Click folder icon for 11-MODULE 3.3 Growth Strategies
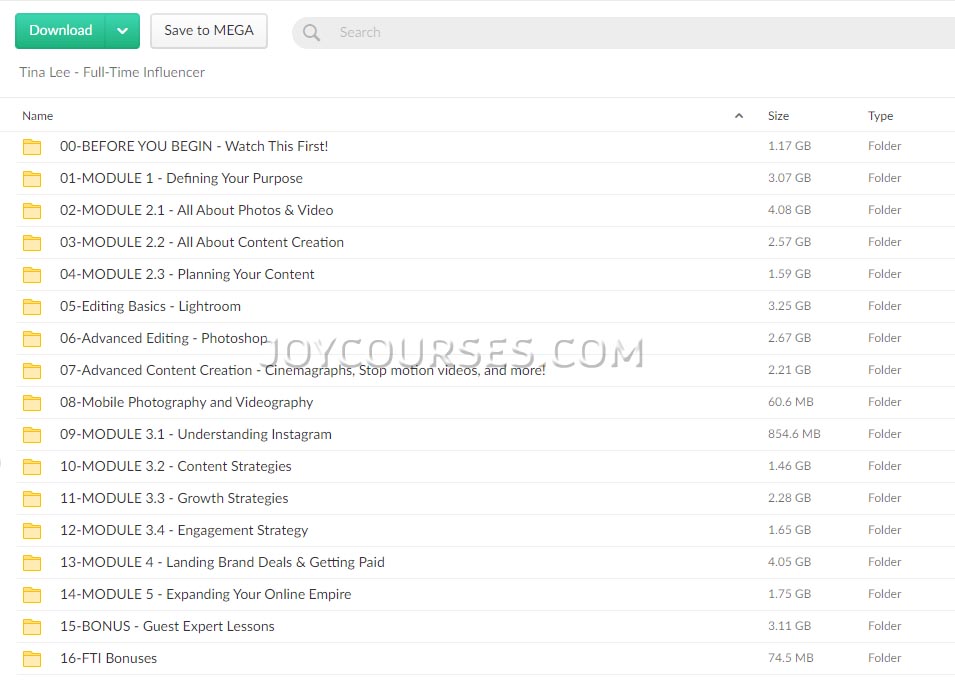 (32, 498)
